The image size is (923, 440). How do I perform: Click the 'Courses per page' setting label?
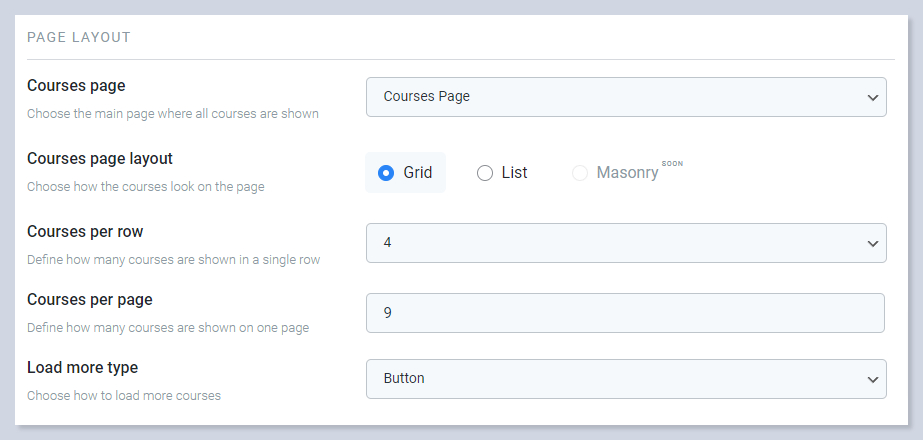89,299
